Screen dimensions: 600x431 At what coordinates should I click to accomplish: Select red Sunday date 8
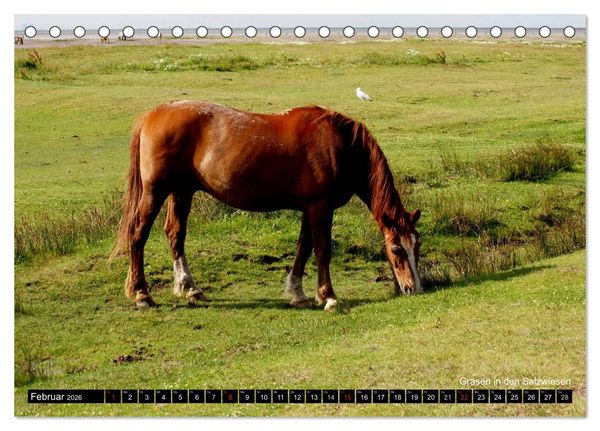tap(230, 397)
